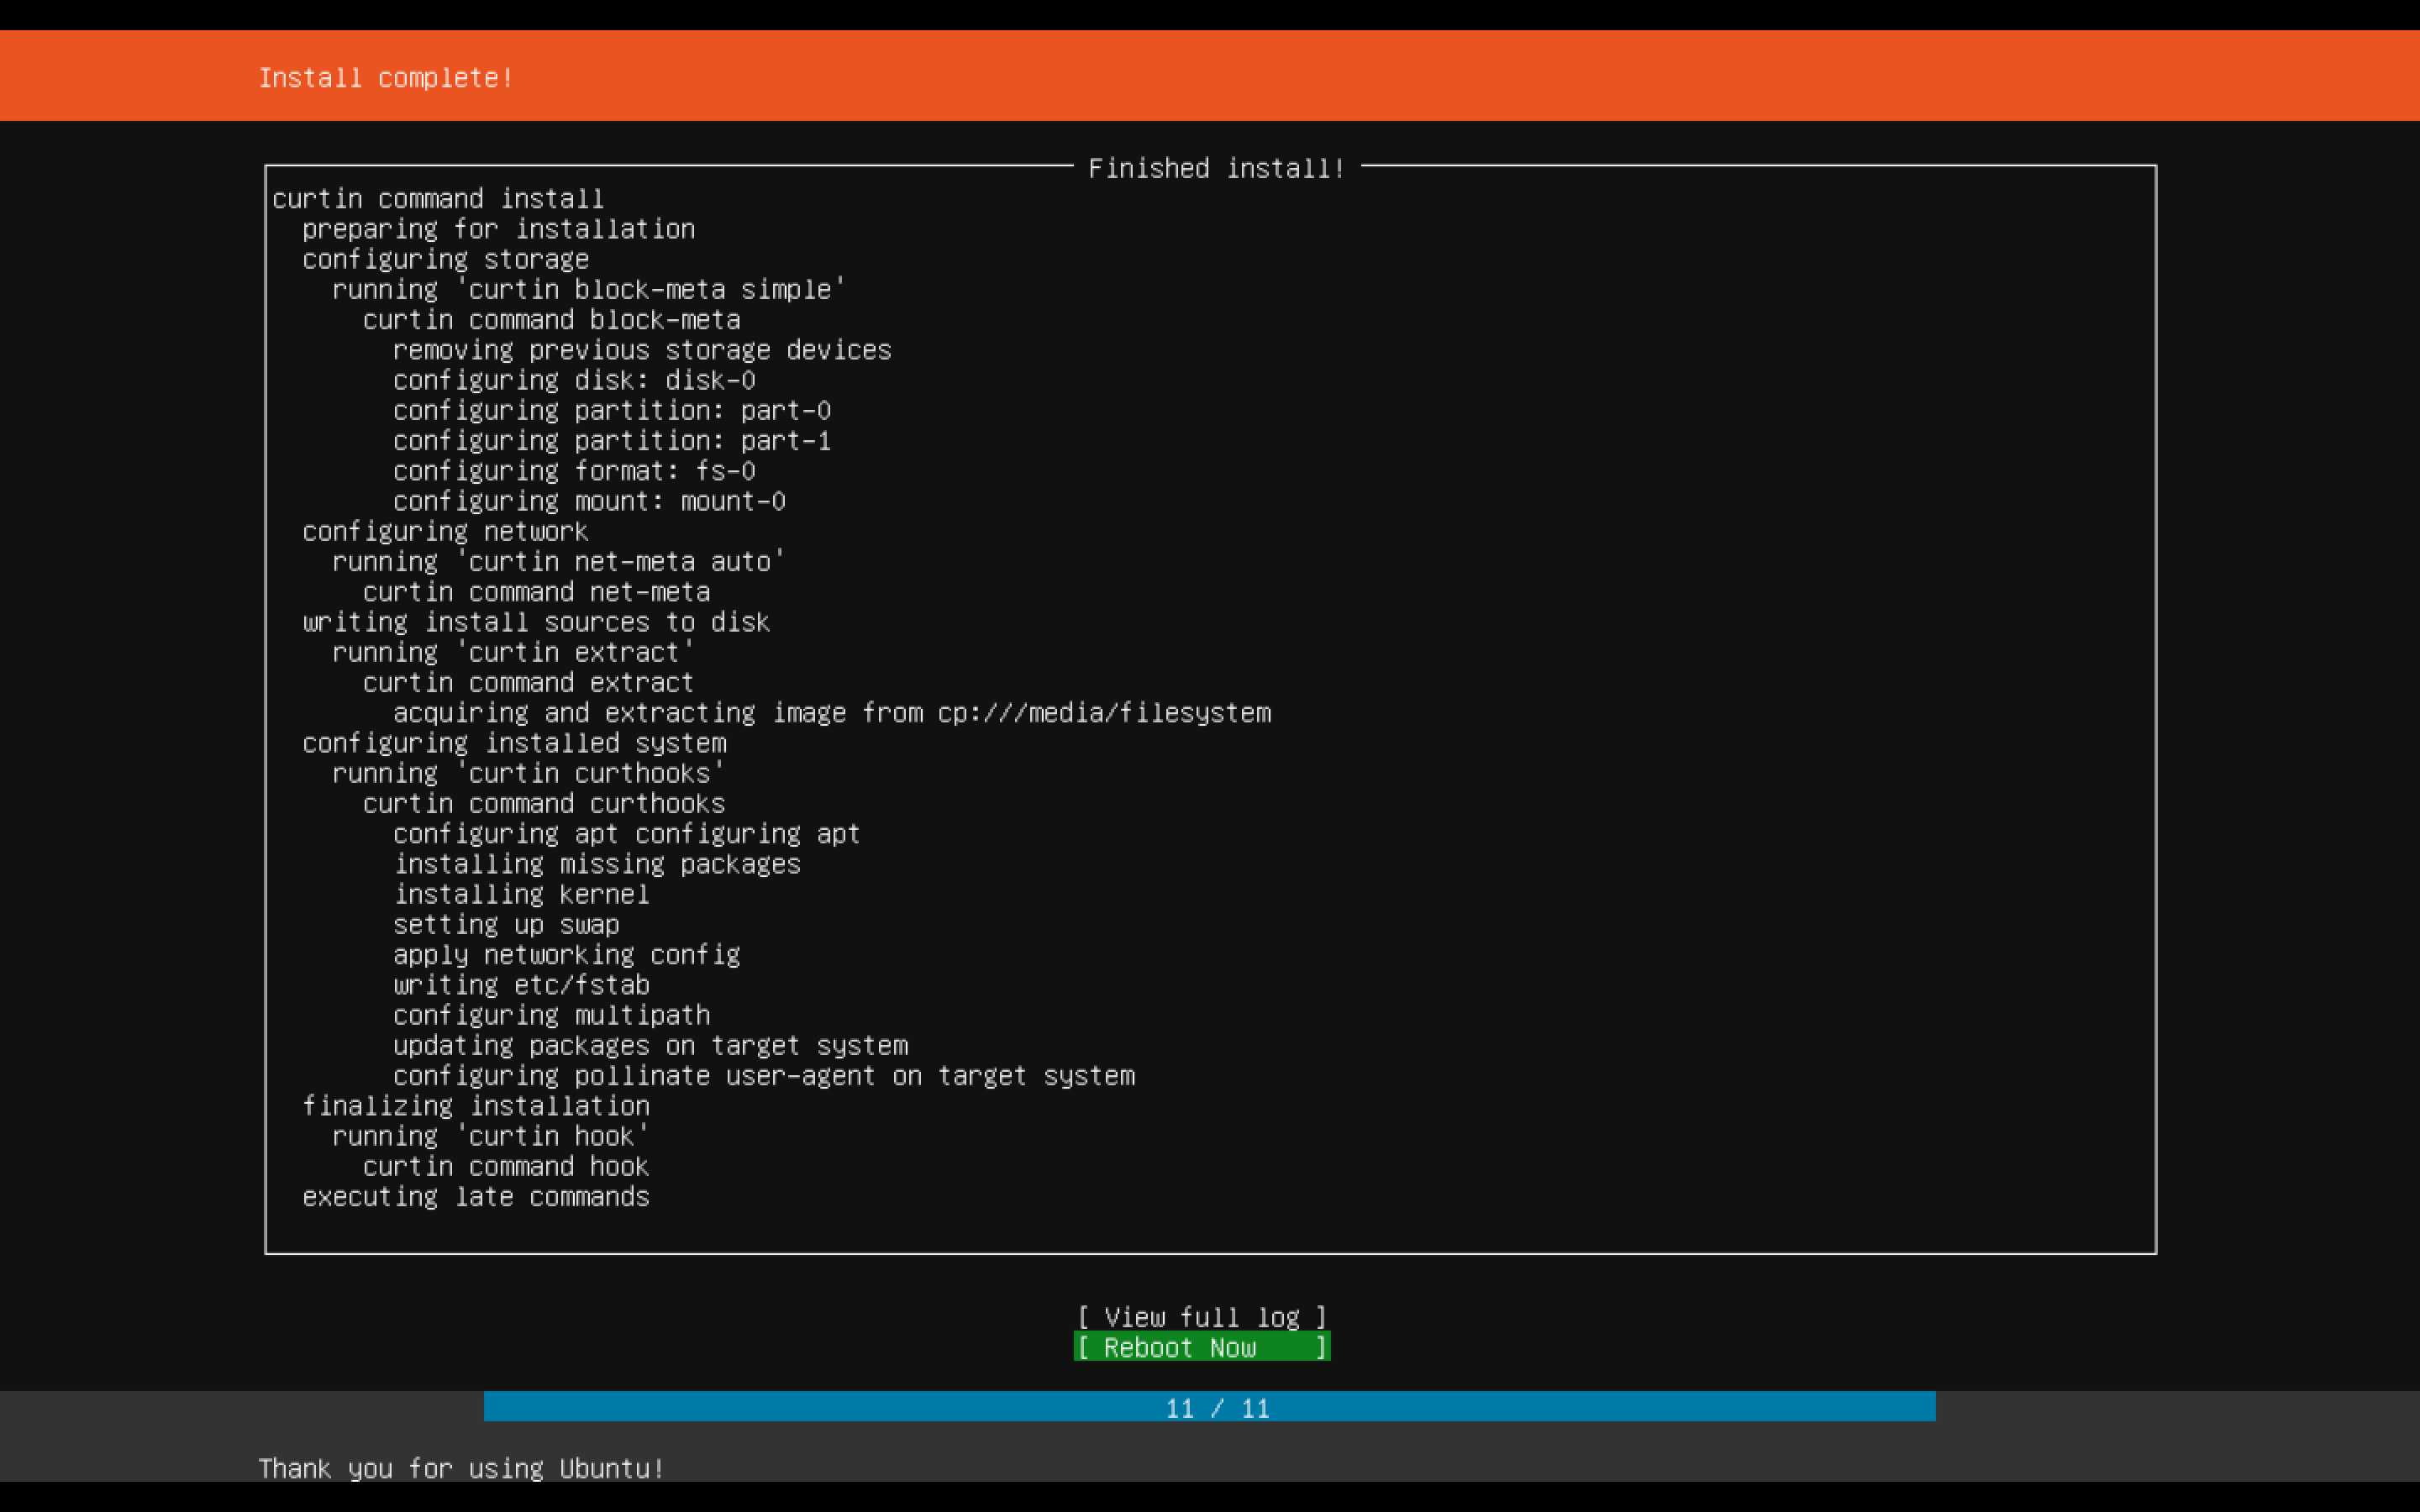Click the 'installing kernel' log line
This screenshot has height=1512, width=2420.
click(521, 894)
